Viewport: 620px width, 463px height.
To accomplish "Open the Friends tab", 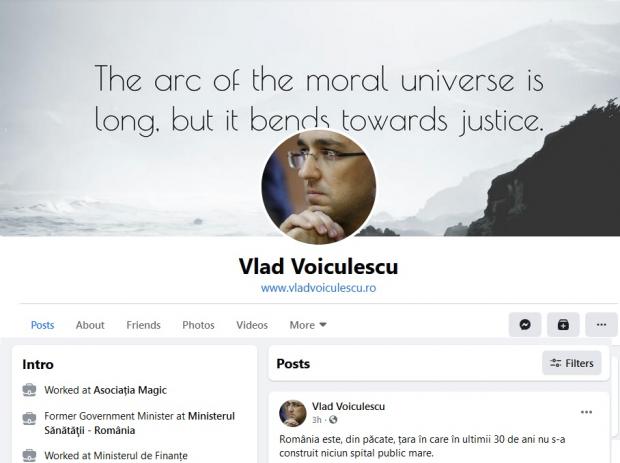I will (x=143, y=325).
